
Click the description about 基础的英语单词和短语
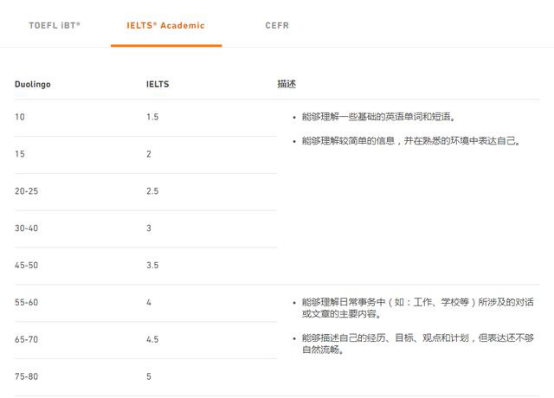(378, 117)
